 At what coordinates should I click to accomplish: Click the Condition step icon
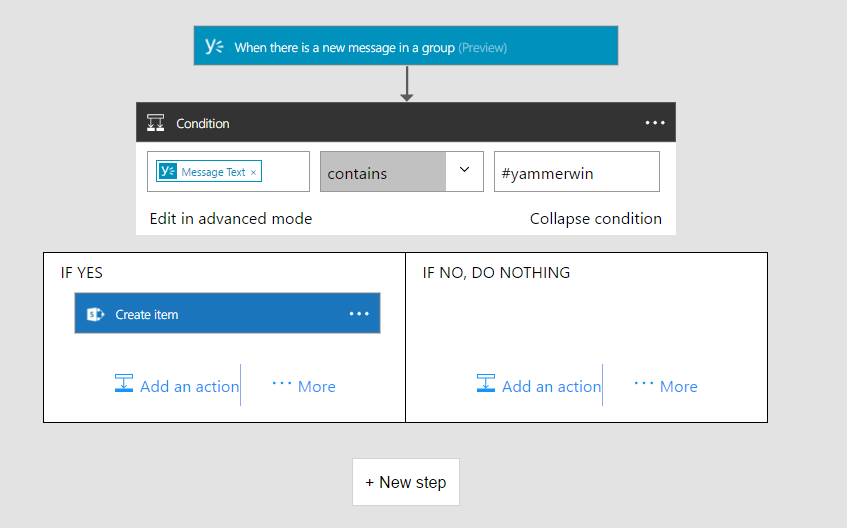(155, 123)
